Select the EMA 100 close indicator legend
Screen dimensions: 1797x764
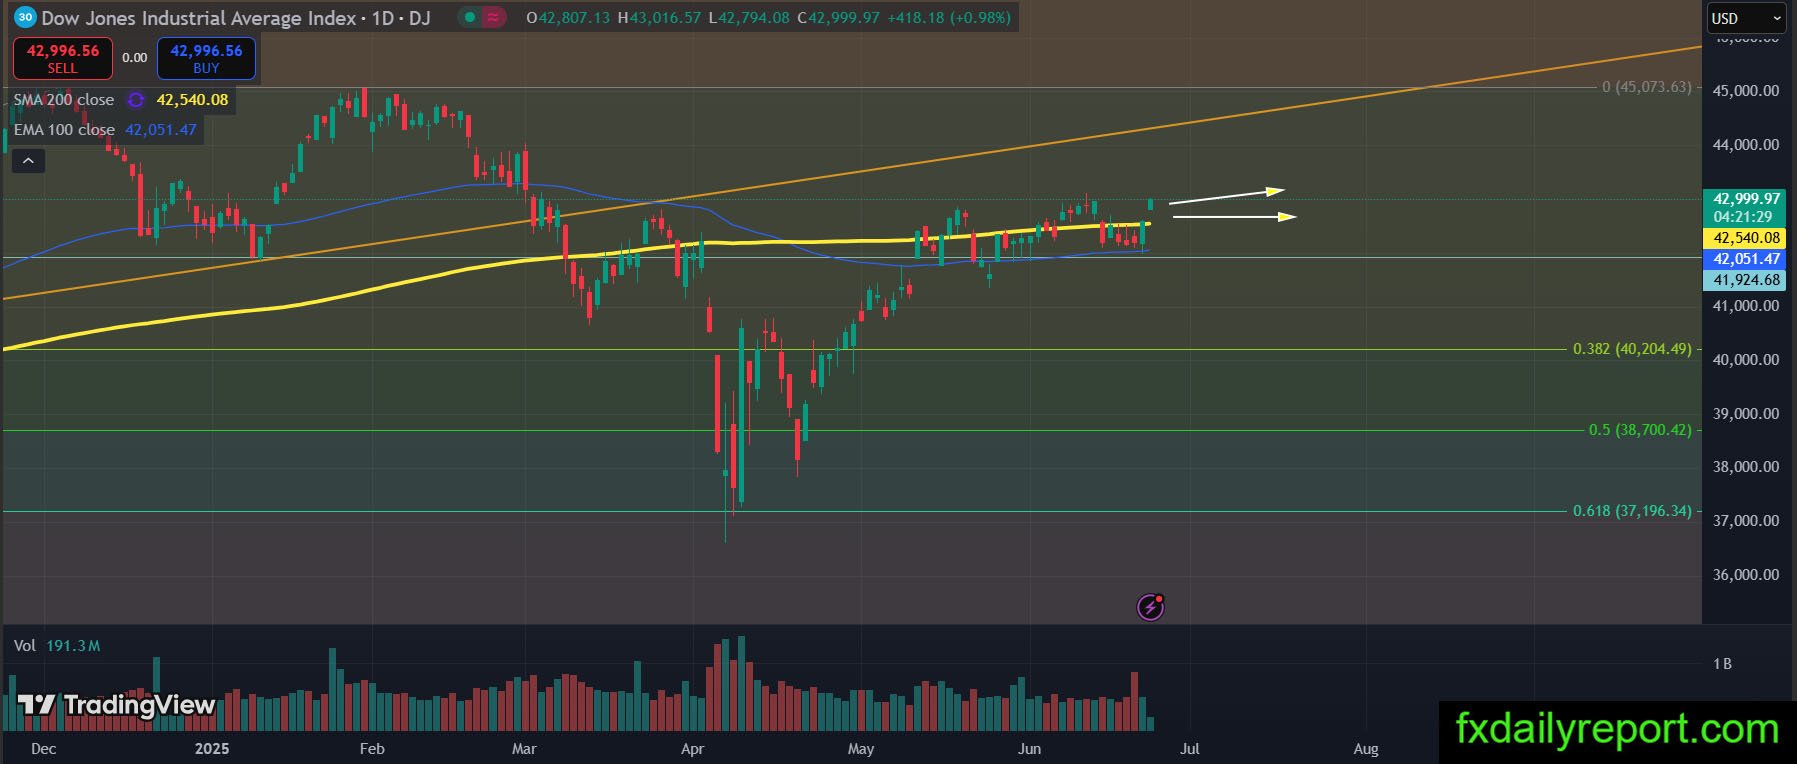(64, 130)
